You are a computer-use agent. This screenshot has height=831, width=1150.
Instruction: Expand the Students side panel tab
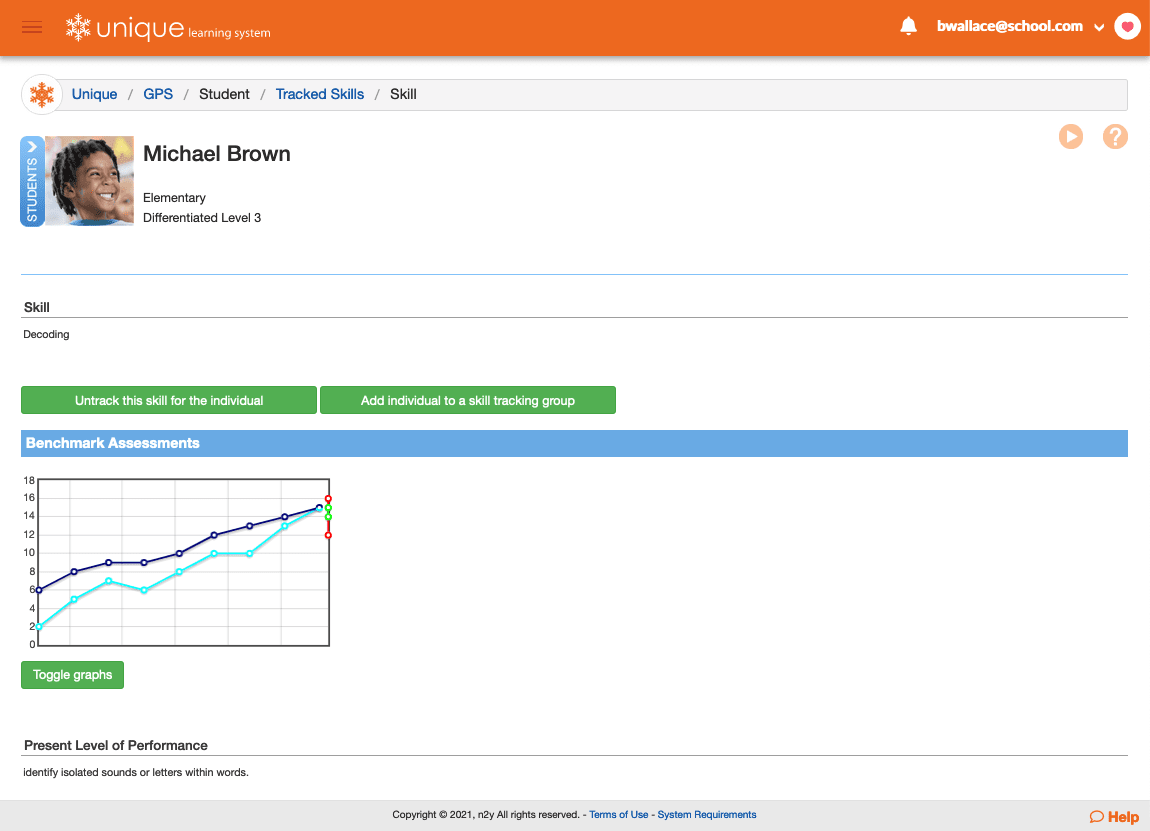click(x=32, y=181)
